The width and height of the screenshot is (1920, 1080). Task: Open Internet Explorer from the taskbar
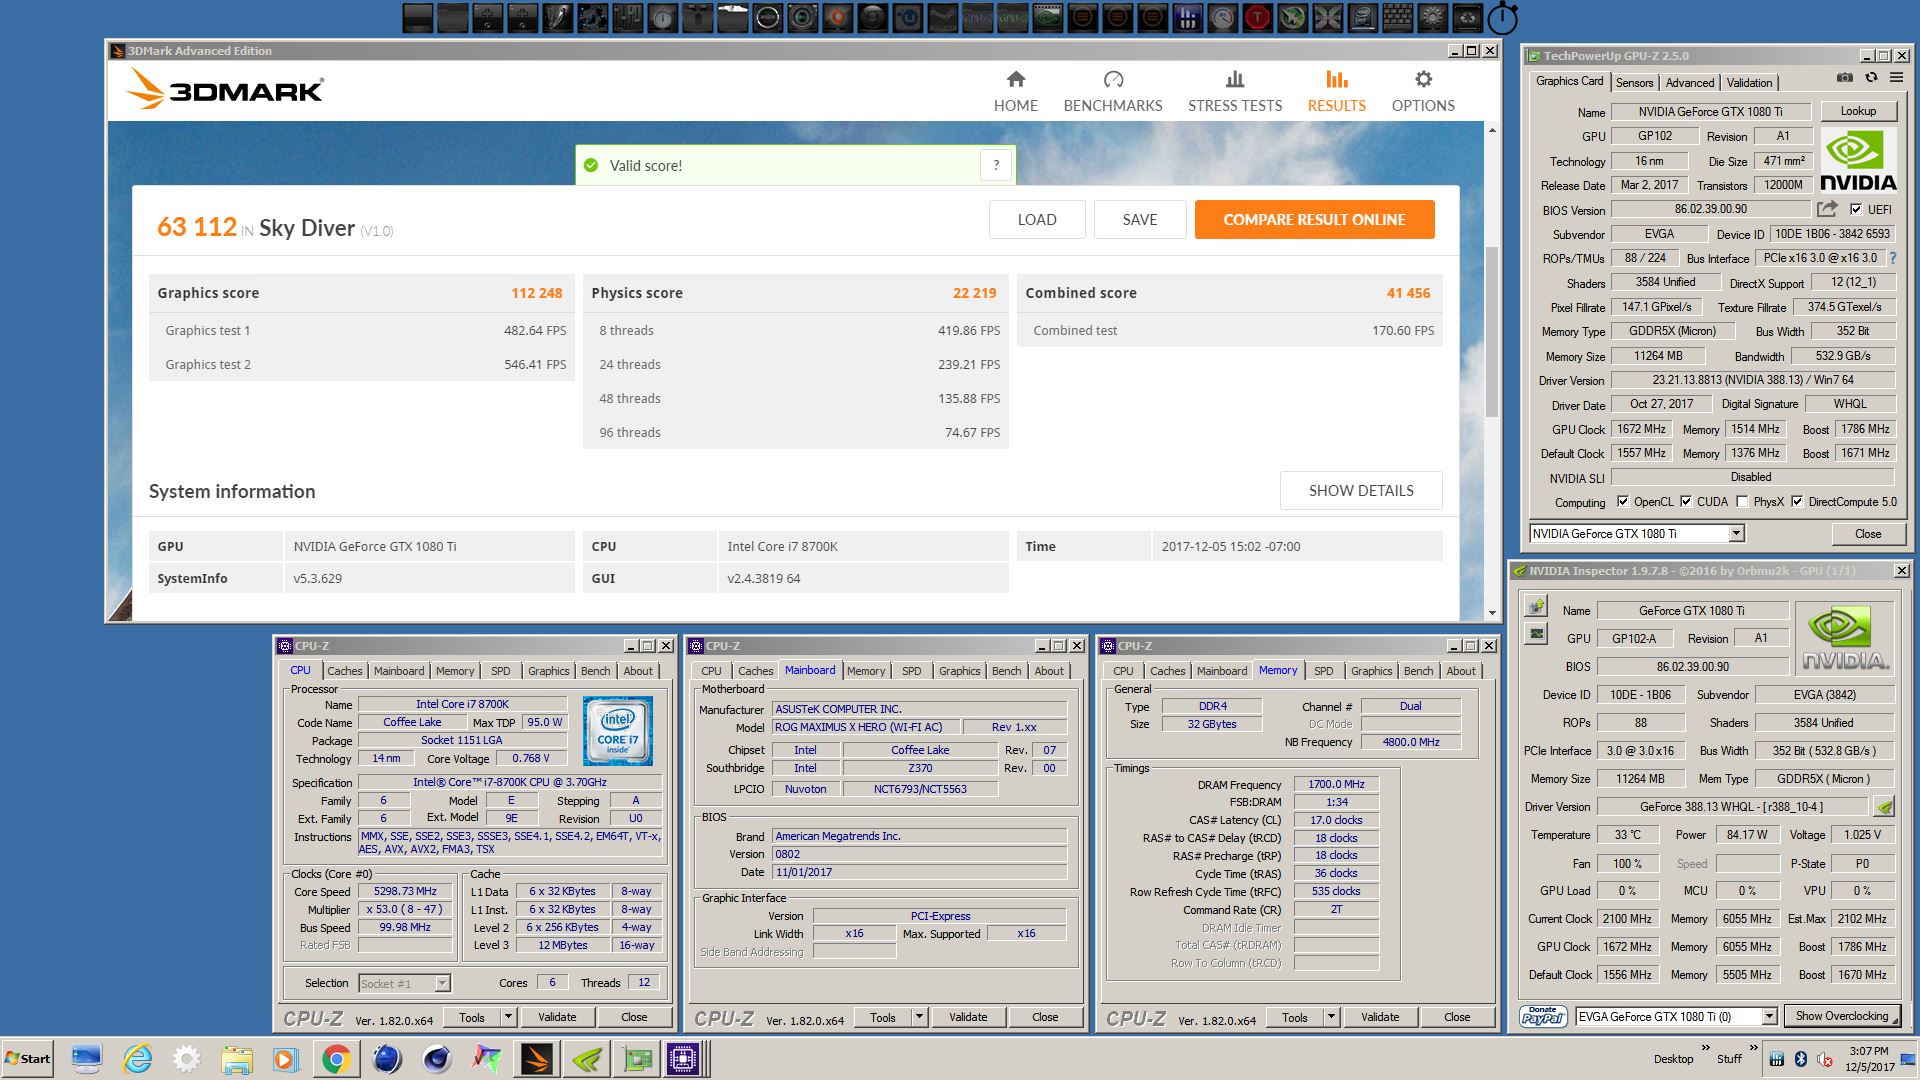pyautogui.click(x=136, y=1059)
